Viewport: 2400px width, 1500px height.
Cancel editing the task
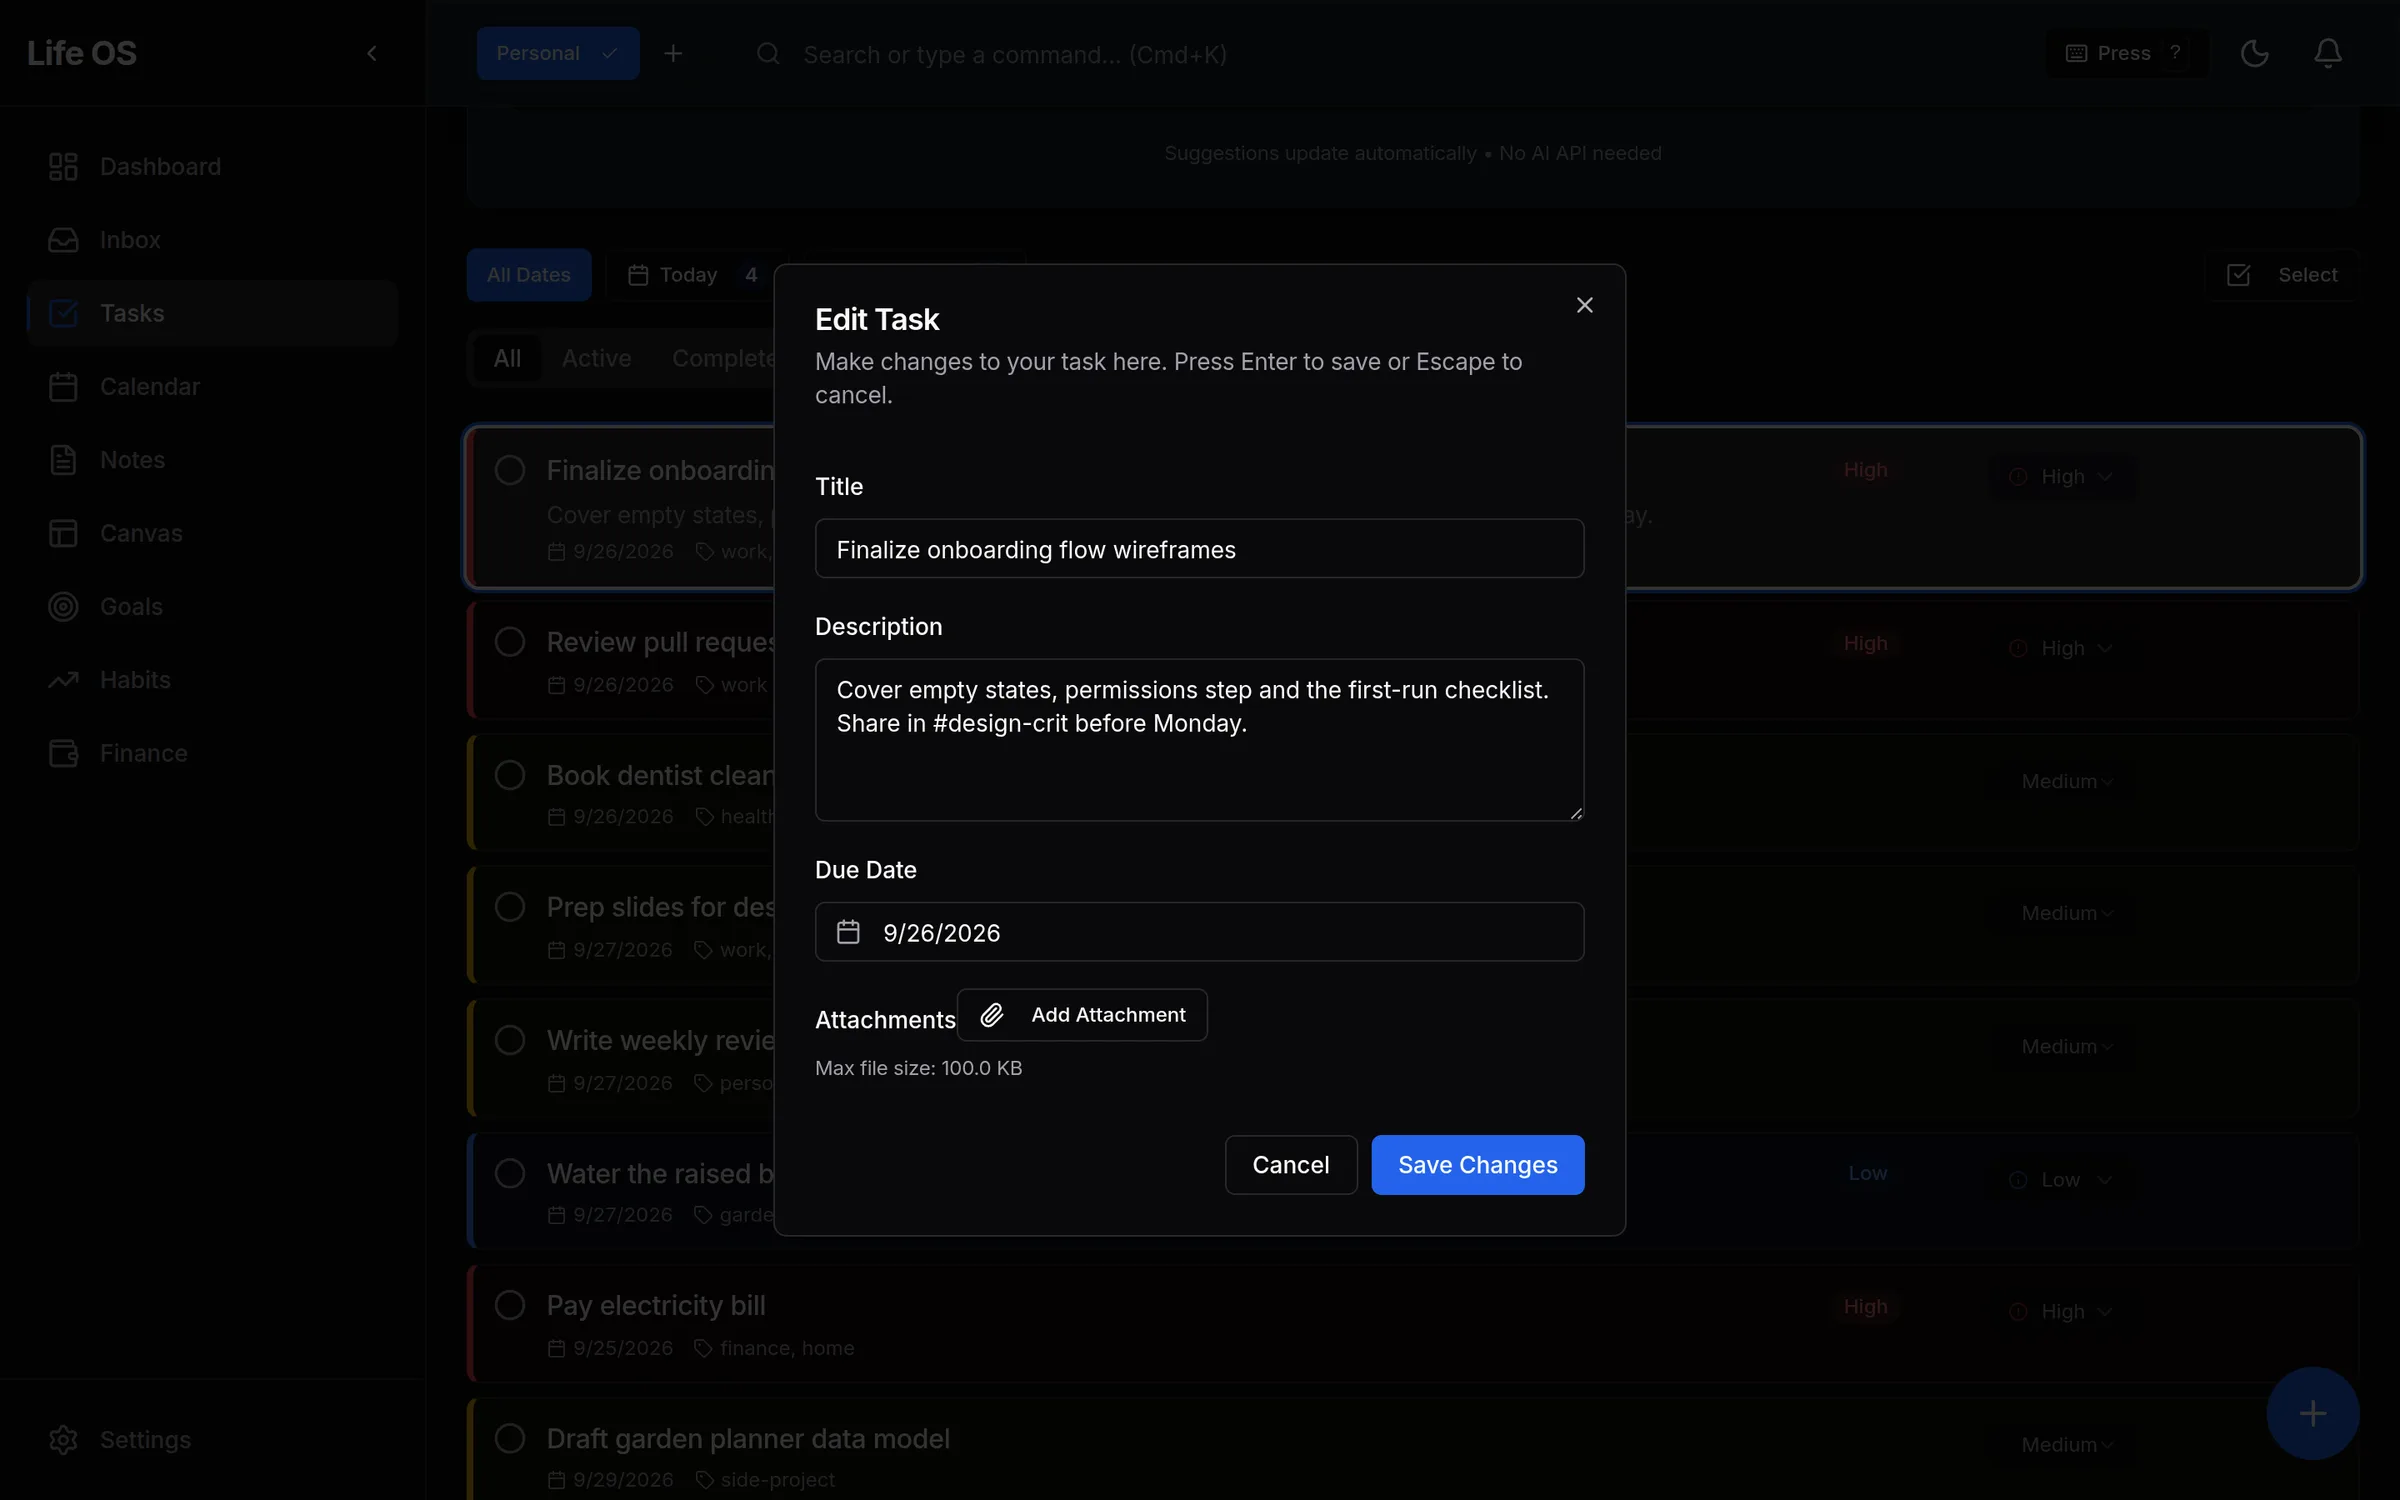tap(1290, 1165)
